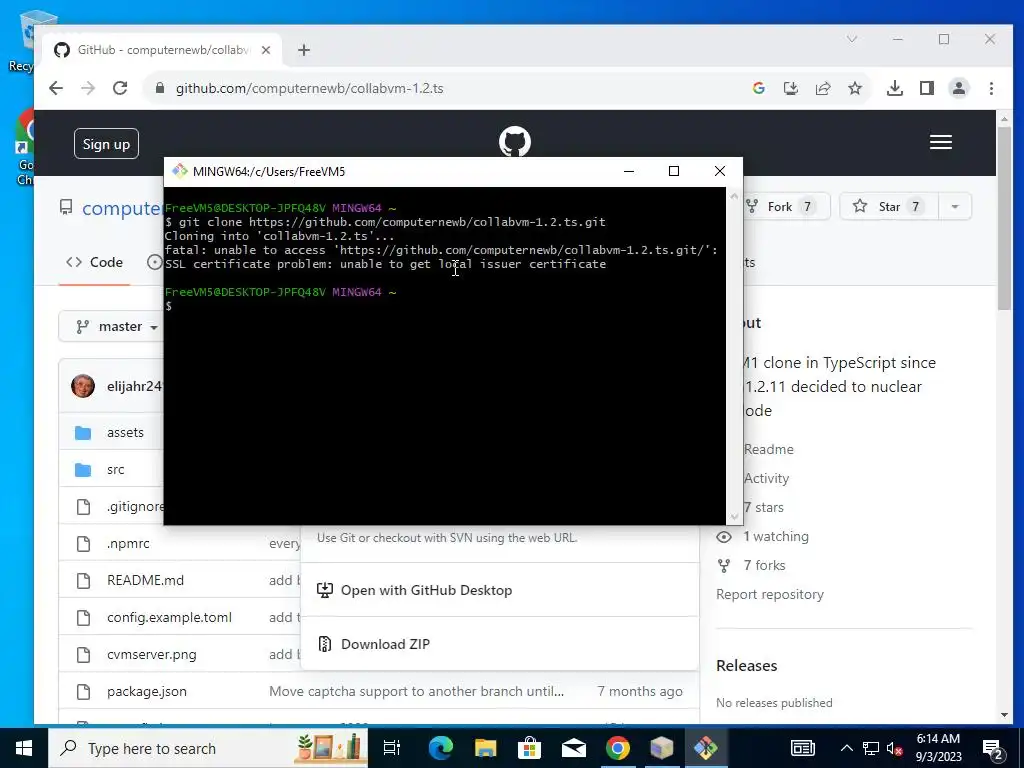Click the taskbar search box
The height and width of the screenshot is (768, 1024).
point(208,748)
